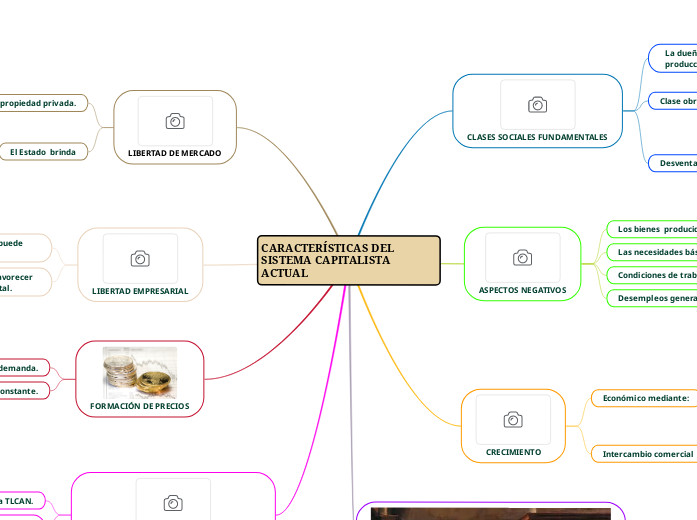Click the camera icon in ASPECTOS NEGATIVOS node
Viewport: 697px width, 520px height.
click(x=522, y=258)
